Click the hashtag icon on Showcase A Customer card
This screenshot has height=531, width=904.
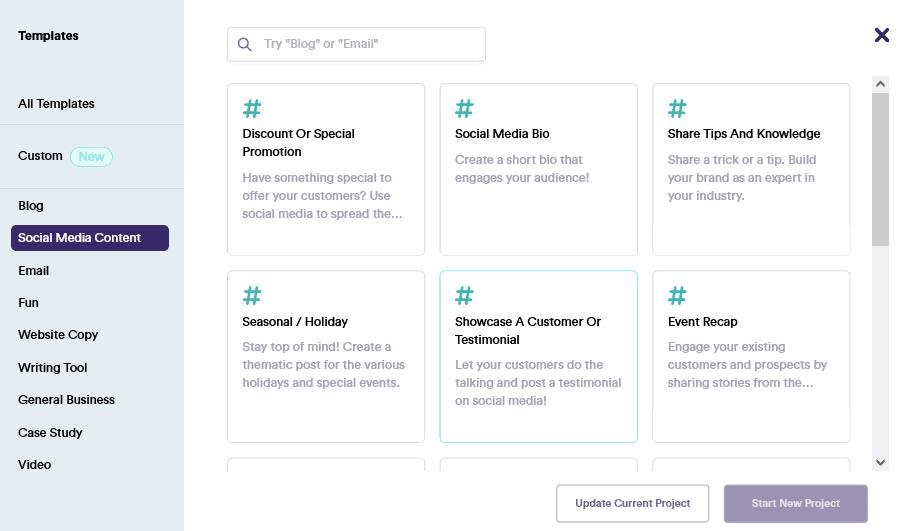coord(464,296)
